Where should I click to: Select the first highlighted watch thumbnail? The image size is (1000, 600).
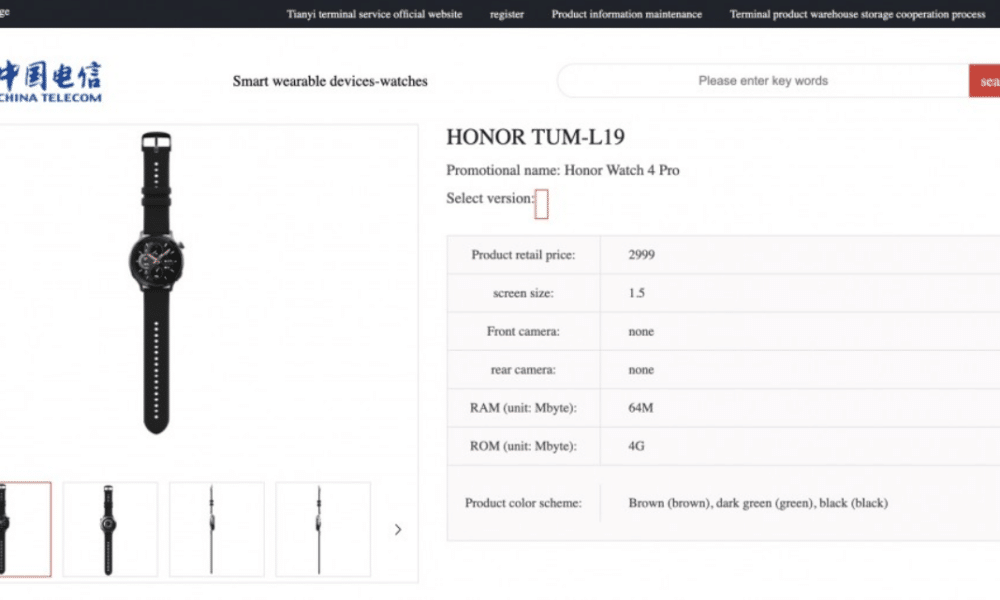point(25,529)
